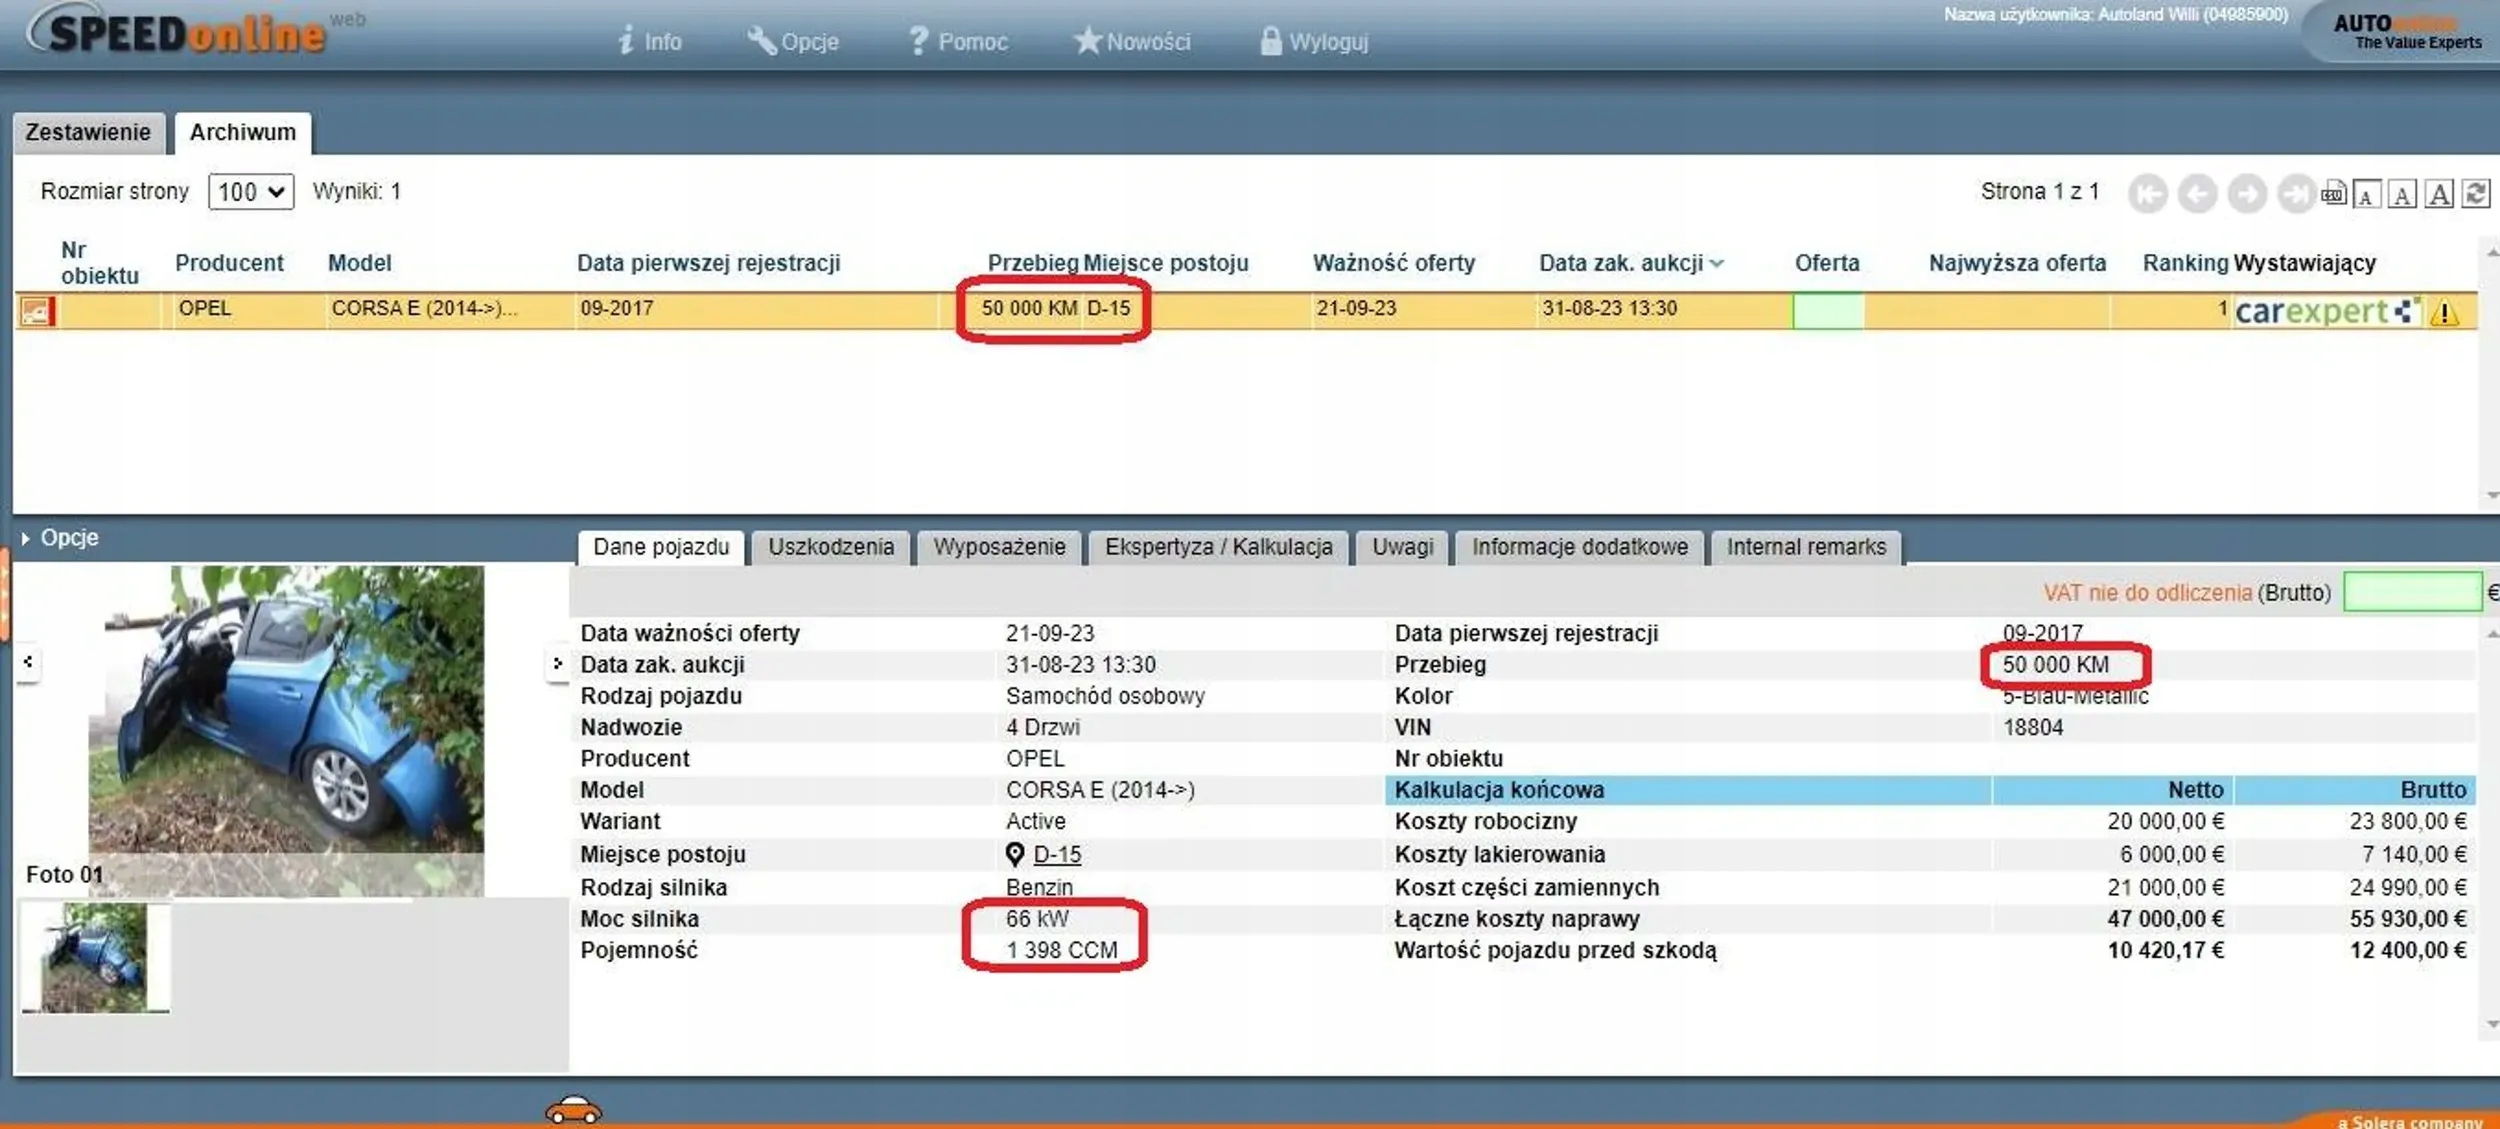Click the map pin next to D-15

coord(1014,854)
